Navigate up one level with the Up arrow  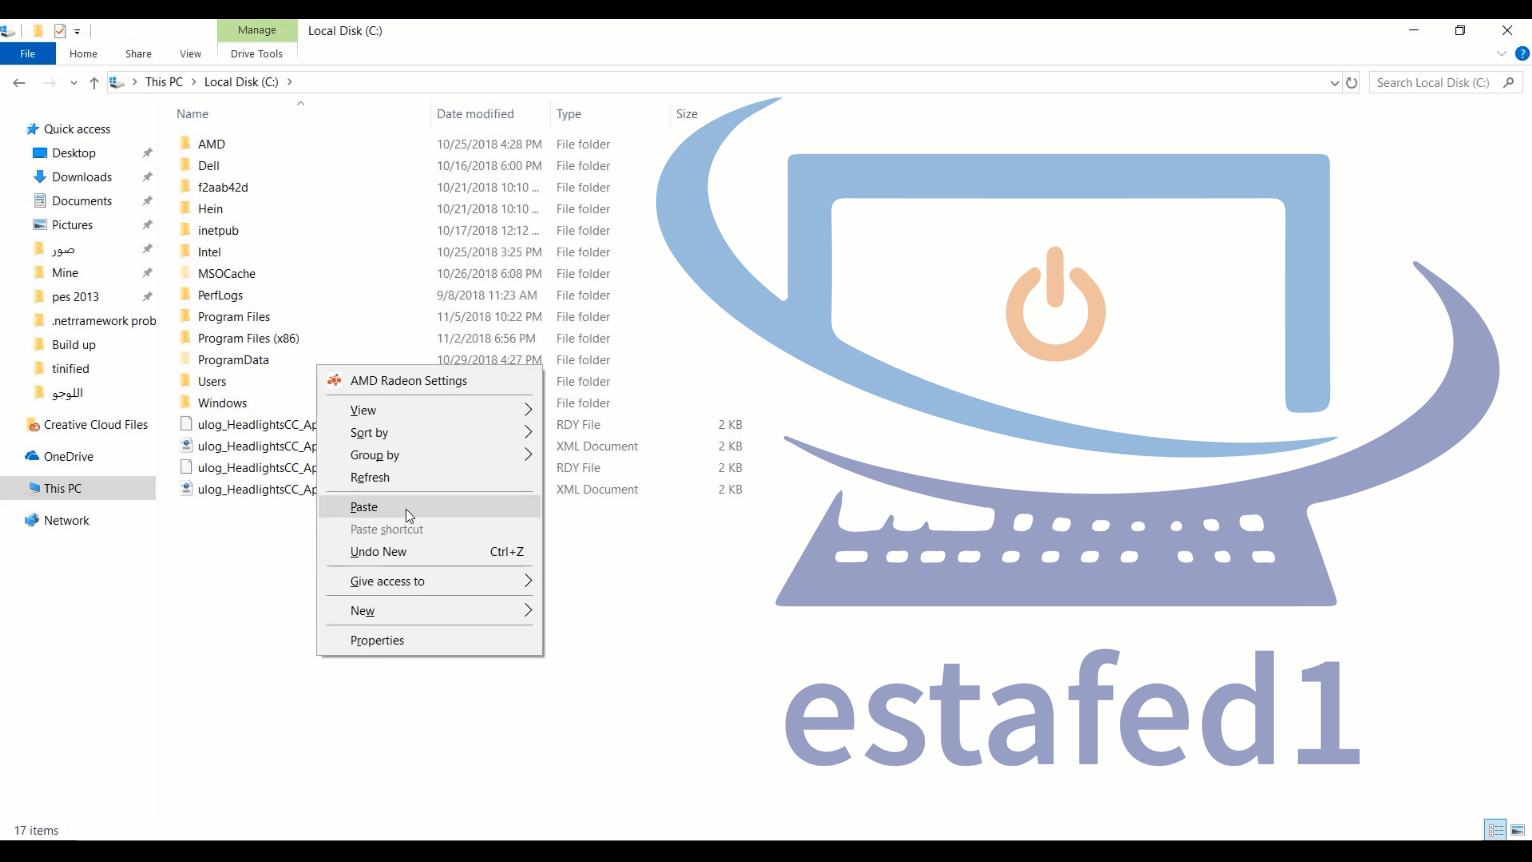pos(94,82)
